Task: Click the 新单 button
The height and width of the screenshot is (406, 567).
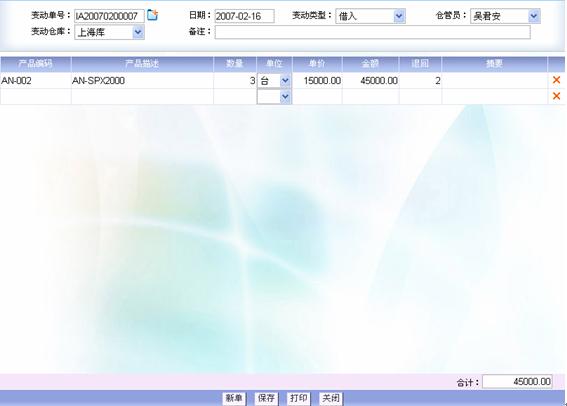Action: coord(234,398)
